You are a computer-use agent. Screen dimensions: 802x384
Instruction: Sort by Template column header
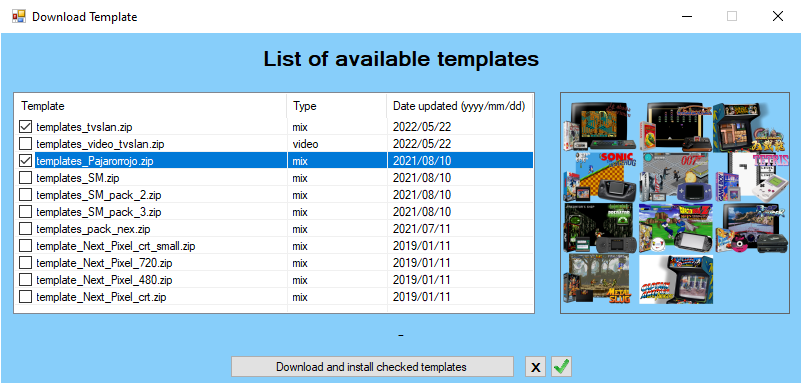tap(150, 106)
